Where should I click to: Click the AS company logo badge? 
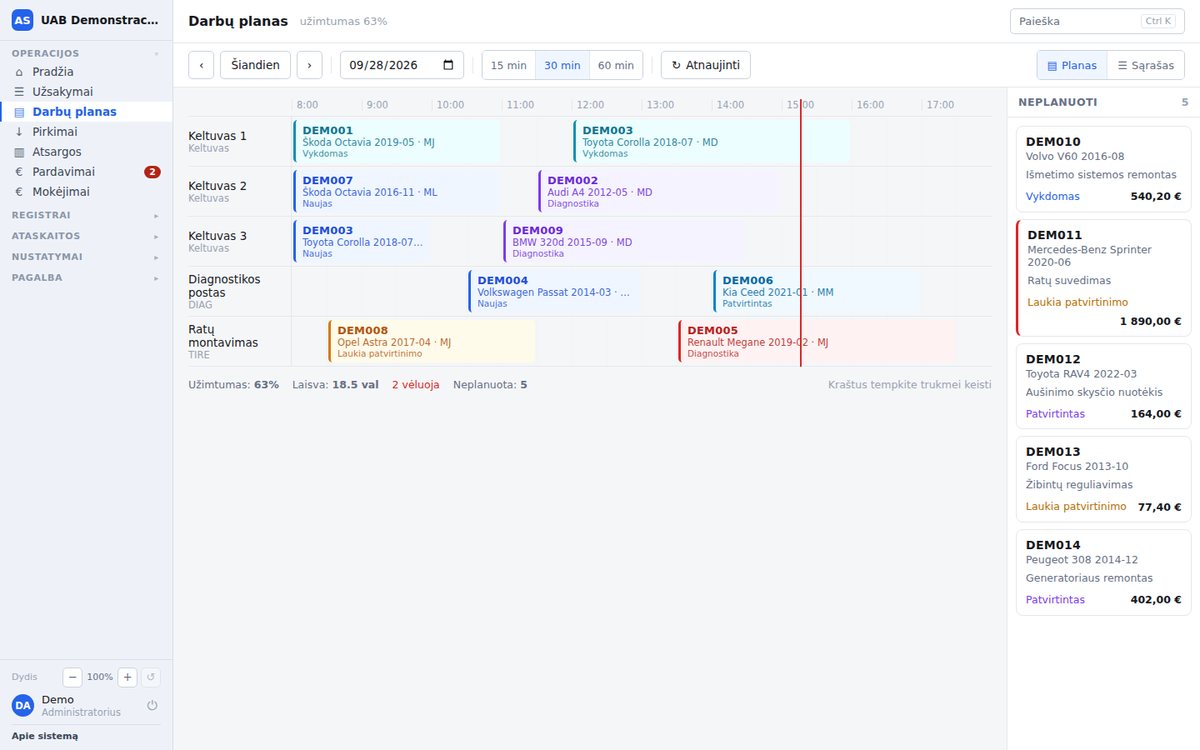coord(22,20)
